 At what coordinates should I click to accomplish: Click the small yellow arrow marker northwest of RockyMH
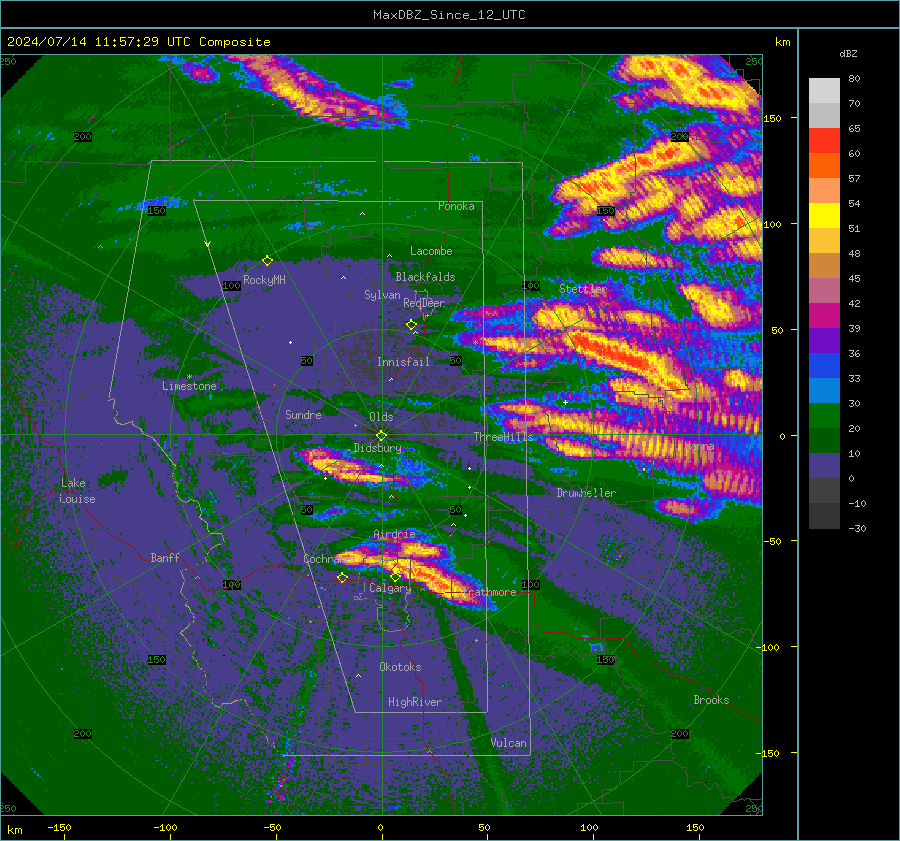click(x=207, y=244)
